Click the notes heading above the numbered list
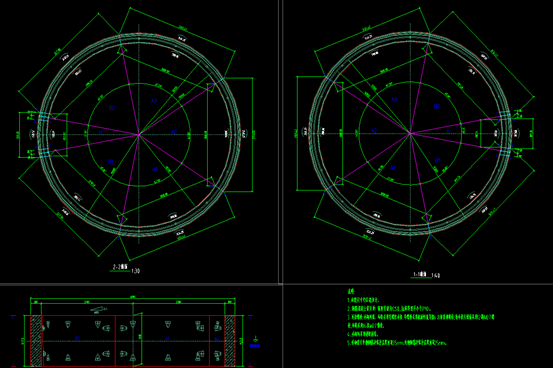 click(351, 291)
